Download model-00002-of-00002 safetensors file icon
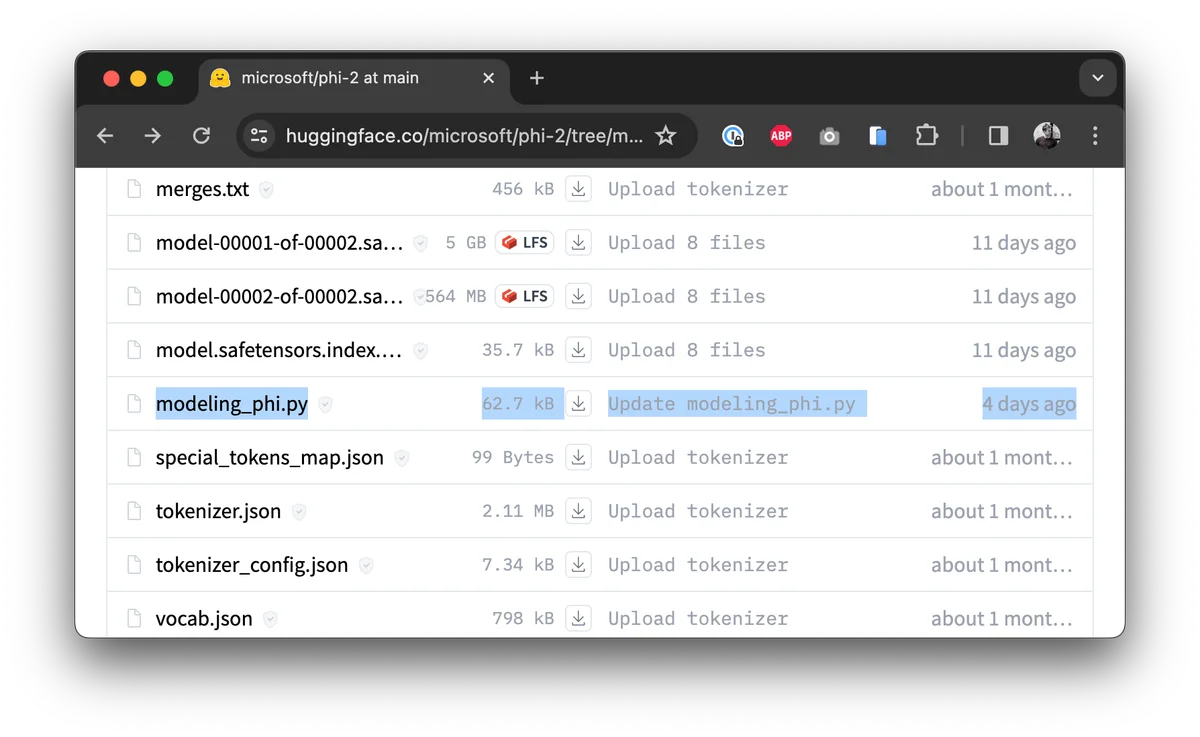The height and width of the screenshot is (737, 1200). coord(578,296)
